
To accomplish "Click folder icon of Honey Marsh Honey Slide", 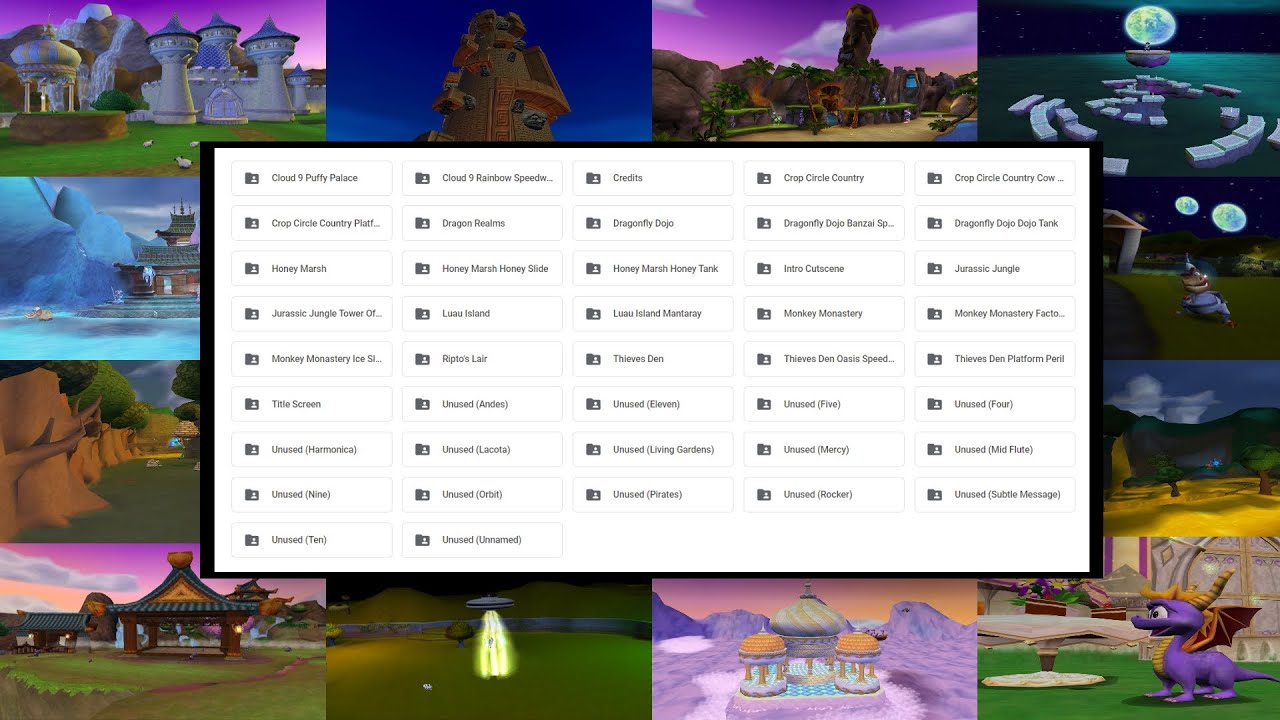I will [x=422, y=269].
